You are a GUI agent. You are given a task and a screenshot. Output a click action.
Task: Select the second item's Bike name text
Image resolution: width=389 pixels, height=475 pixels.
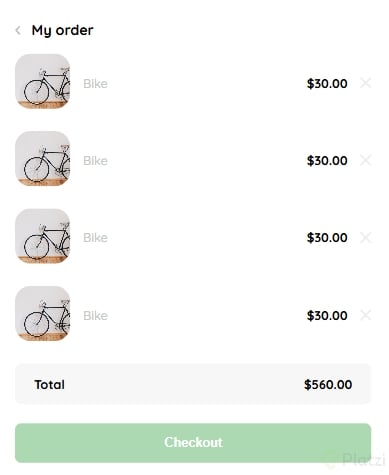(95, 161)
